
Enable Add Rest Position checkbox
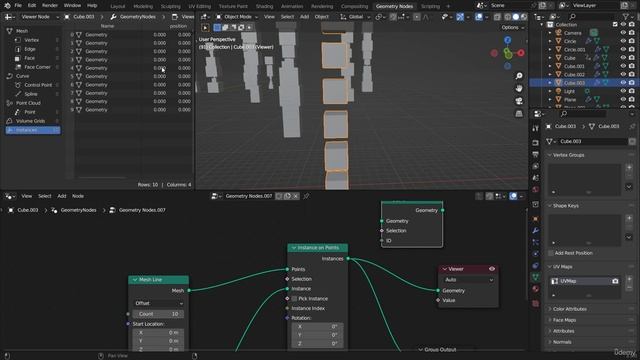click(551, 253)
